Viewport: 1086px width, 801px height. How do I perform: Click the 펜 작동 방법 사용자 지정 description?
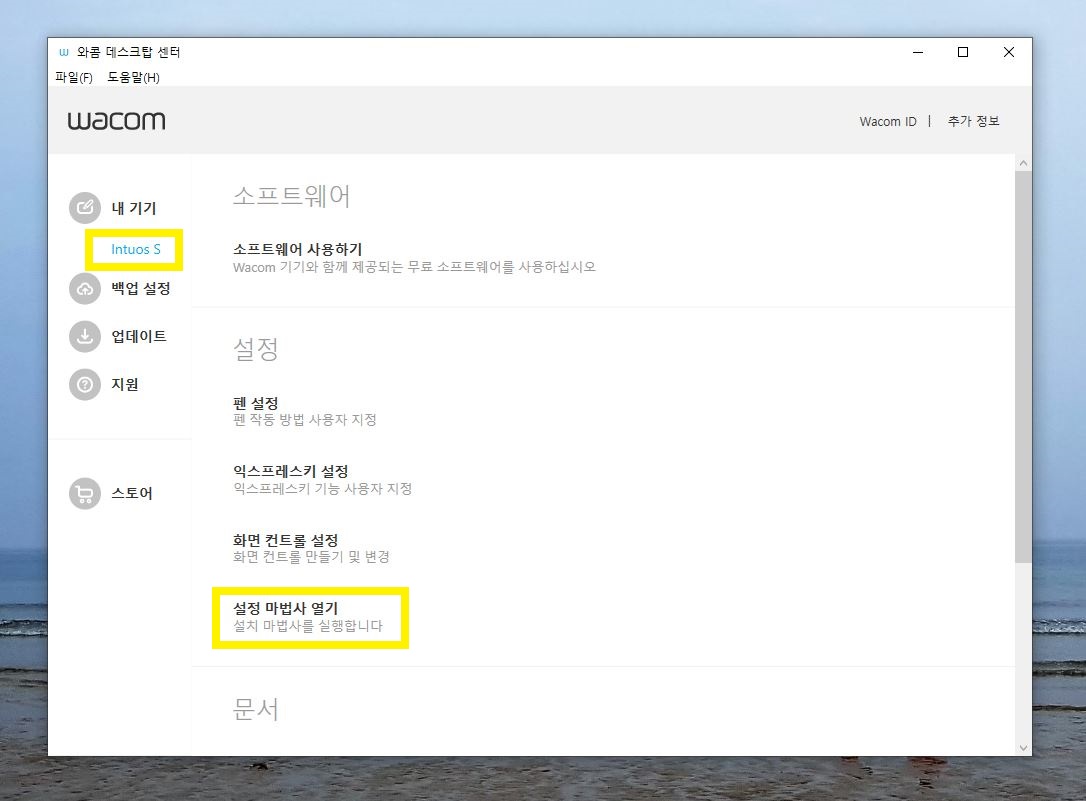305,420
